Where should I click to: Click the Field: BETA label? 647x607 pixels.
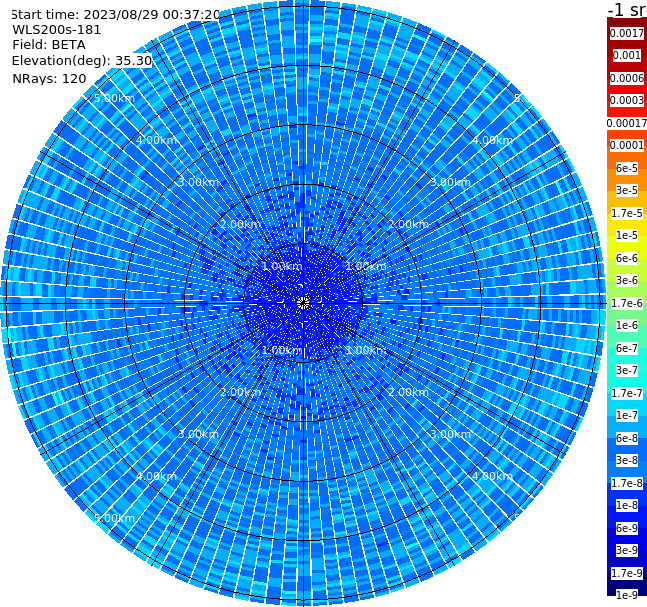pyautogui.click(x=49, y=45)
